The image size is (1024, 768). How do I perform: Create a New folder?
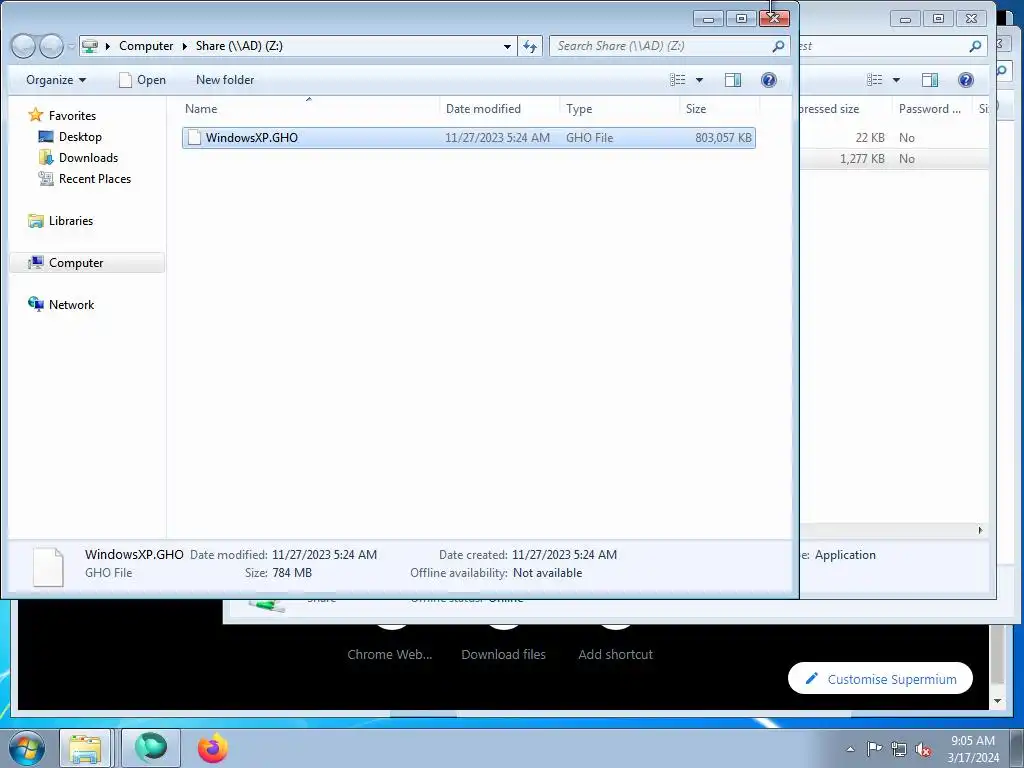pos(225,80)
